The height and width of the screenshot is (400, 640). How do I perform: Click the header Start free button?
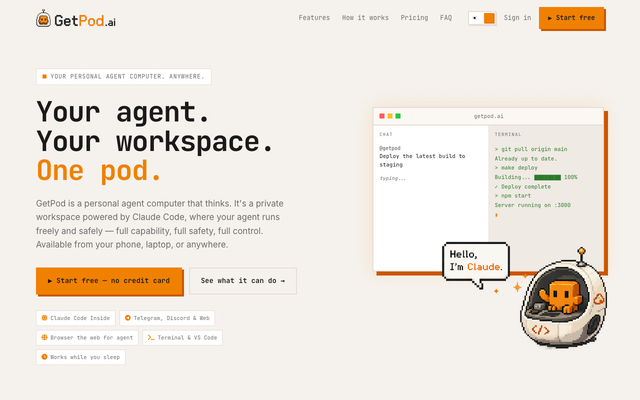tap(571, 18)
